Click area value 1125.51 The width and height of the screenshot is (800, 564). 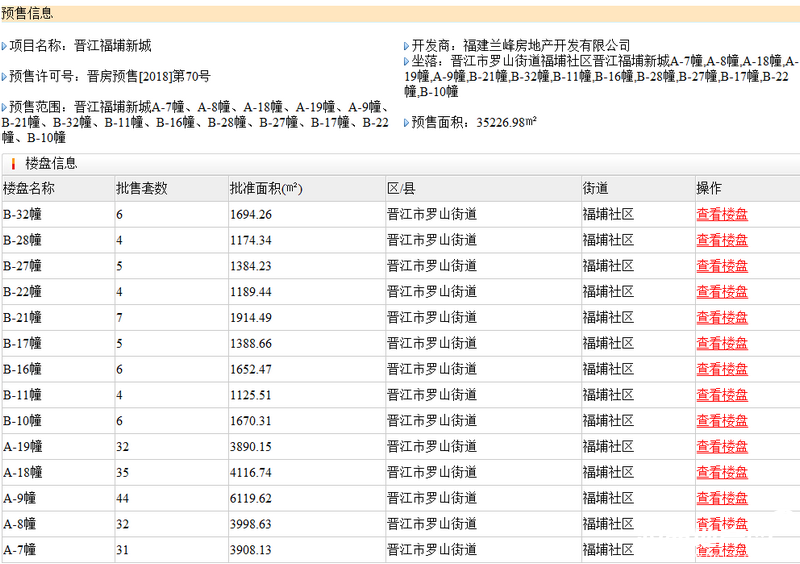[251, 396]
